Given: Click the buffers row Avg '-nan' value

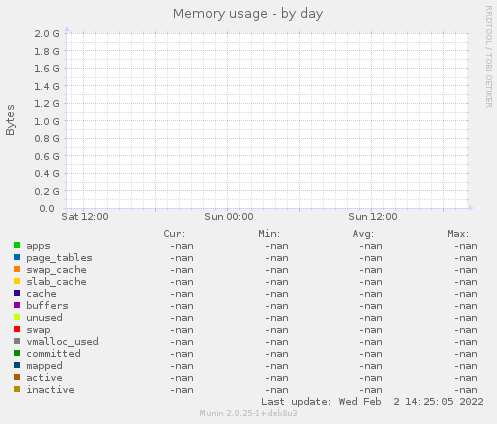Looking at the screenshot, I should pos(371,306).
